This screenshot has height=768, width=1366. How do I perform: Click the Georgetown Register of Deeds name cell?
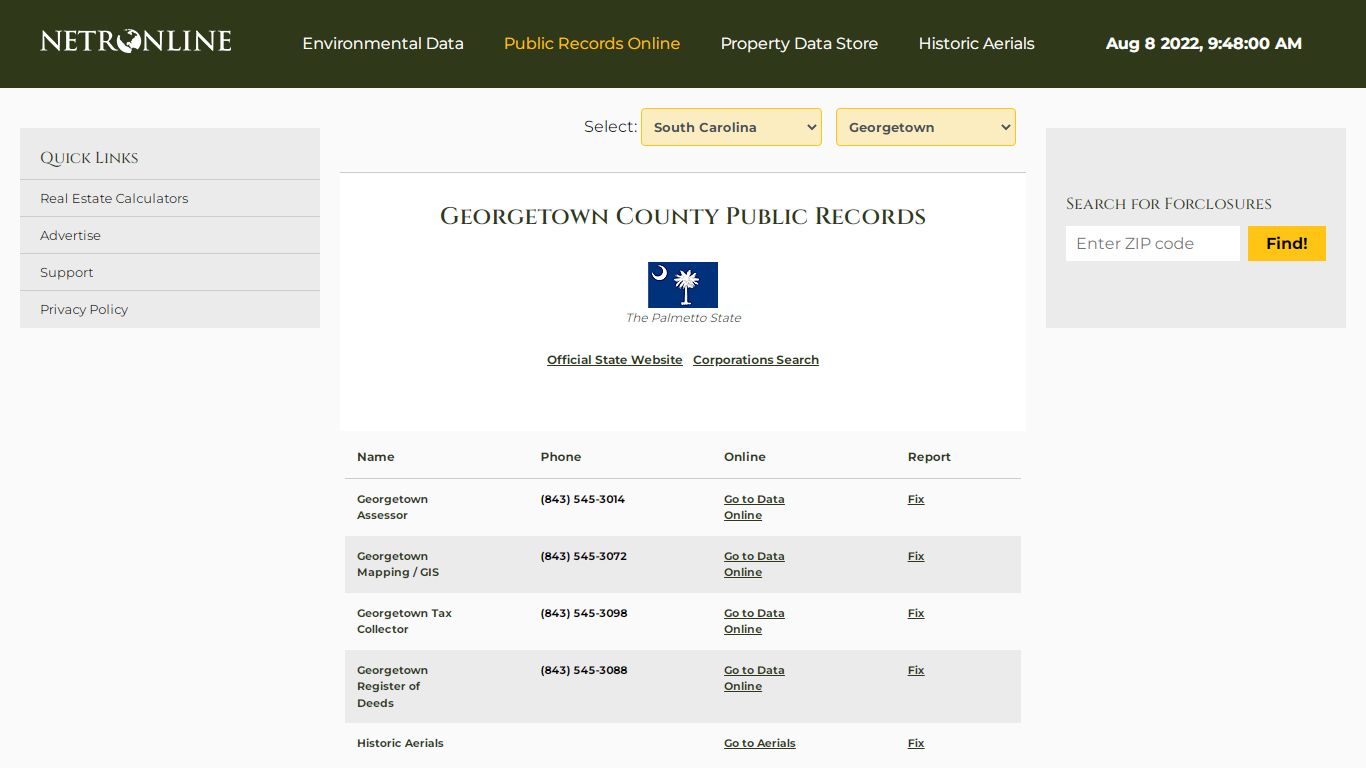tap(392, 686)
